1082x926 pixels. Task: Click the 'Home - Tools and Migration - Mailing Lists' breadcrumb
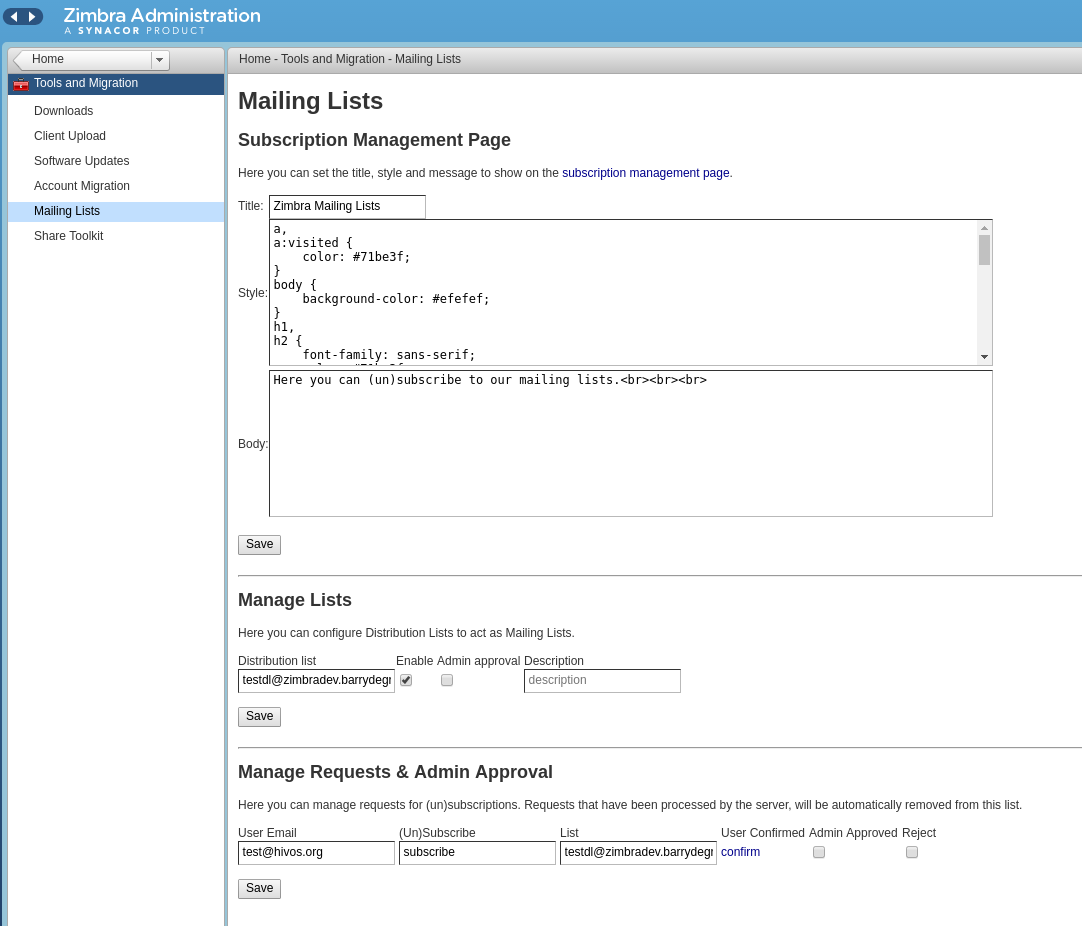click(x=350, y=59)
